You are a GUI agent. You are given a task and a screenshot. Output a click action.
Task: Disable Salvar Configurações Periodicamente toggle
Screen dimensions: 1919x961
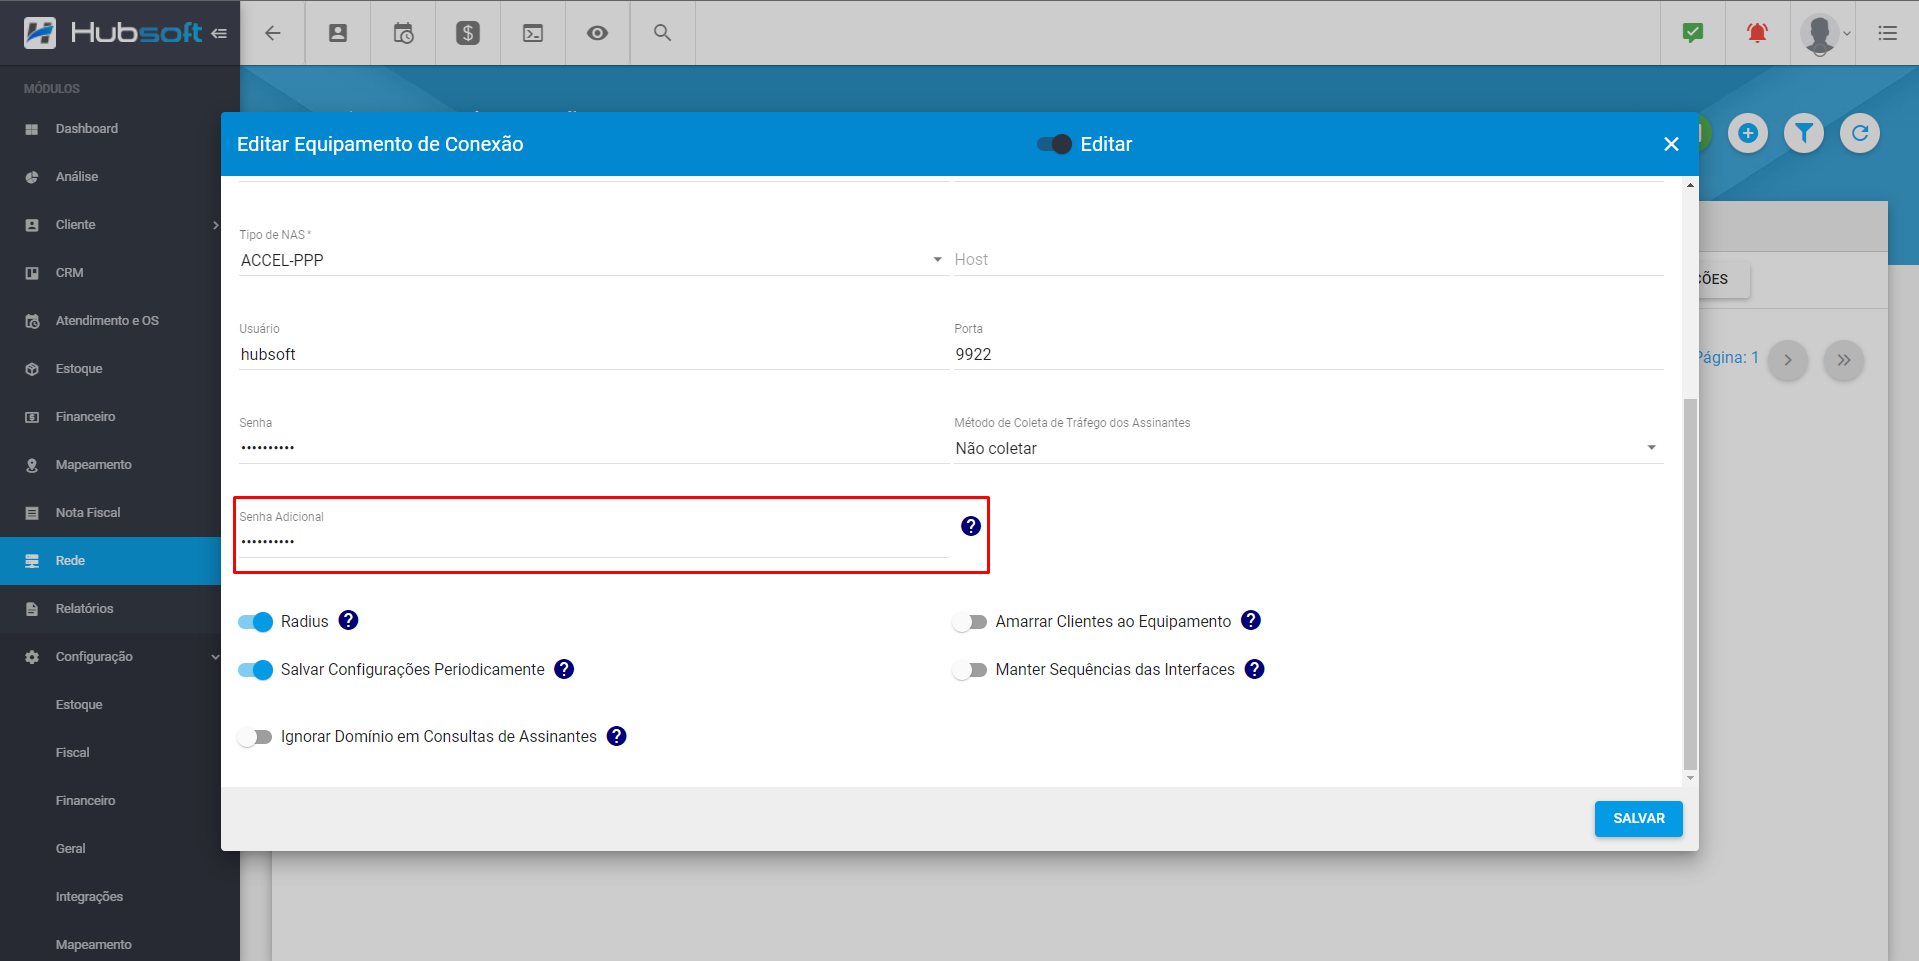coord(255,670)
